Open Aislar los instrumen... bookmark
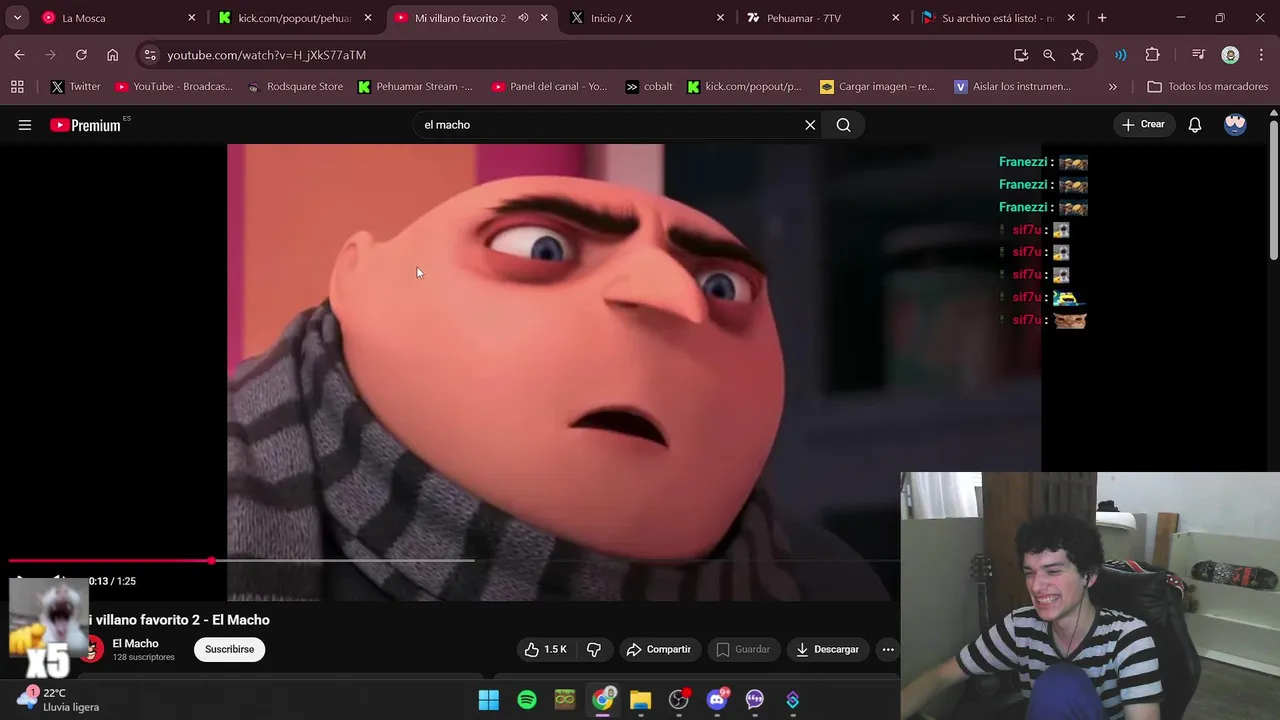This screenshot has width=1280, height=720. tap(1012, 87)
